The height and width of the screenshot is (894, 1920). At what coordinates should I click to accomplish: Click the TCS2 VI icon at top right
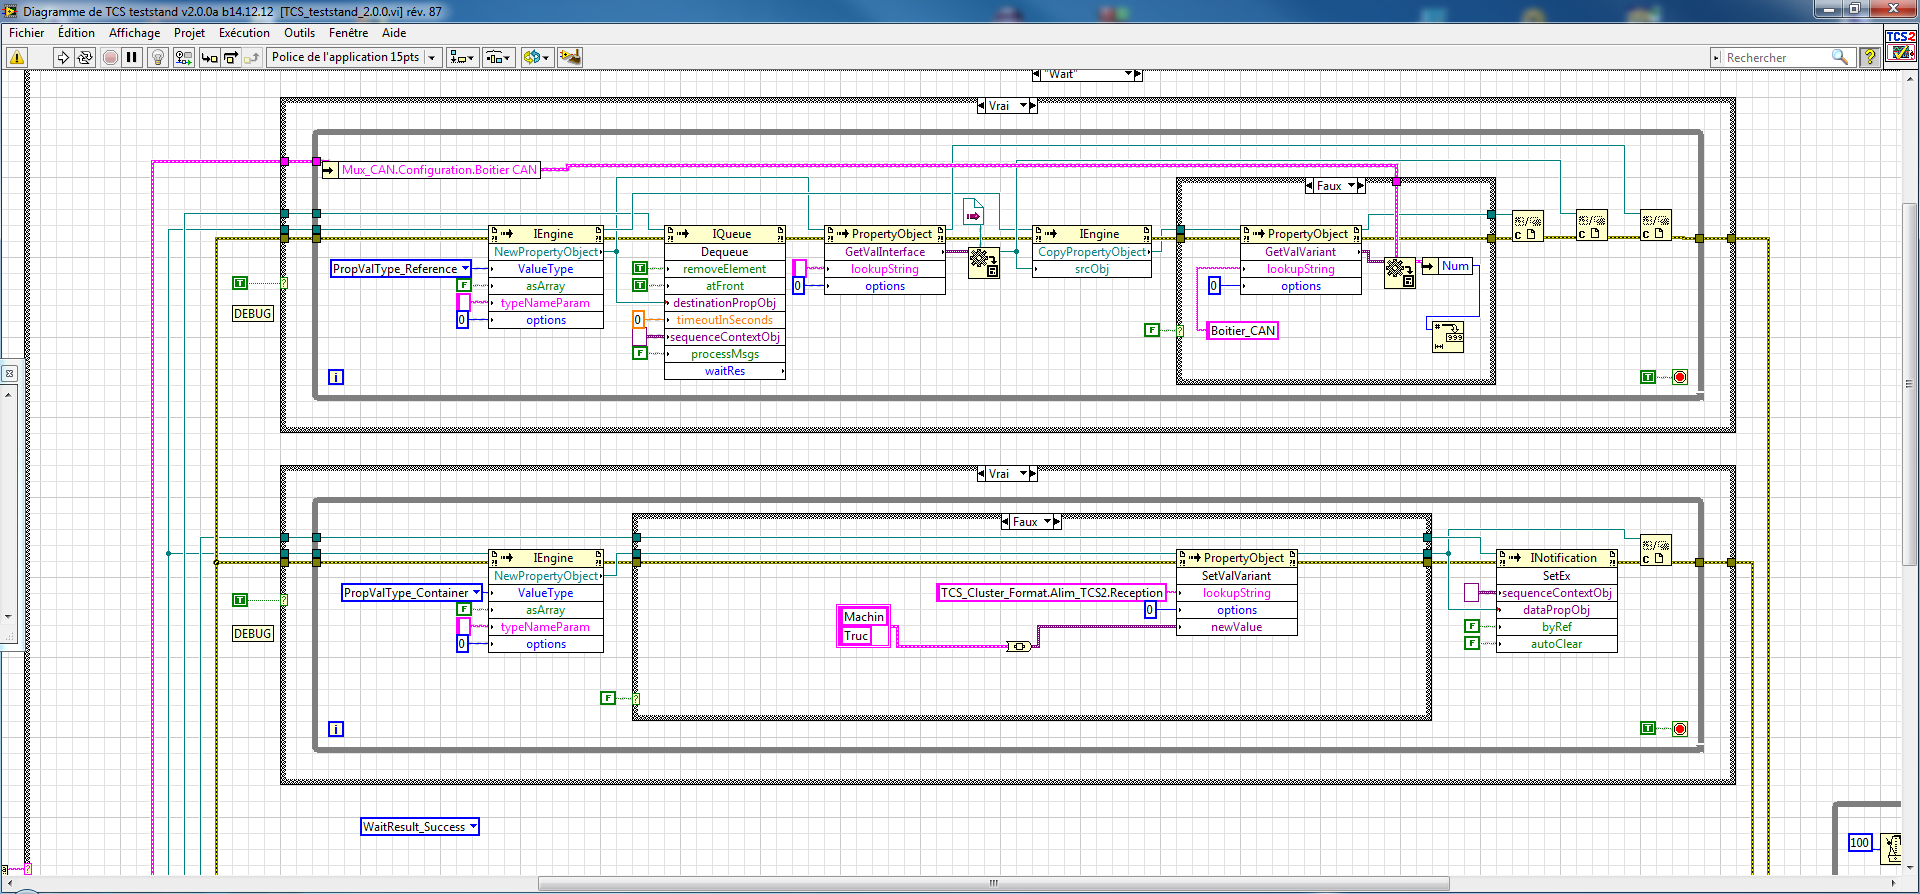pos(1901,46)
